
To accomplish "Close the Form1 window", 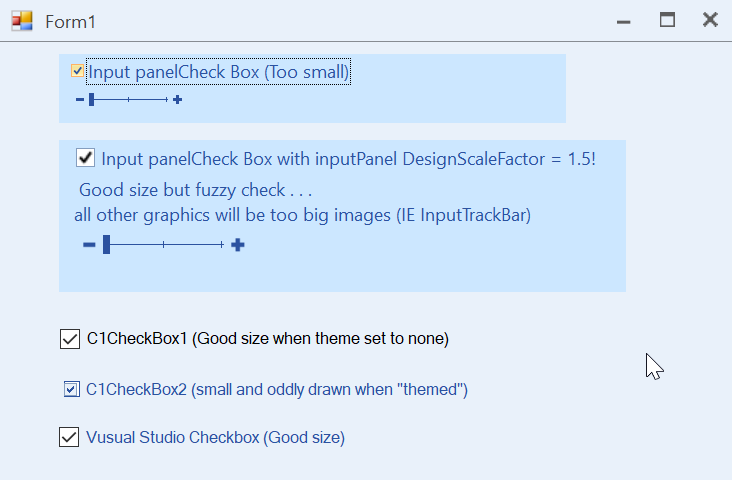I will coord(710,19).
